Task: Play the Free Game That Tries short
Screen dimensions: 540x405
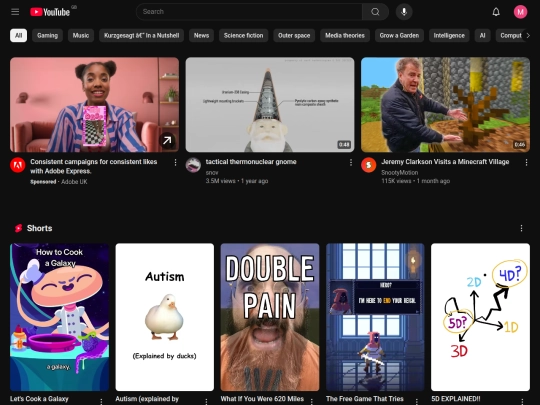Action: 375,317
